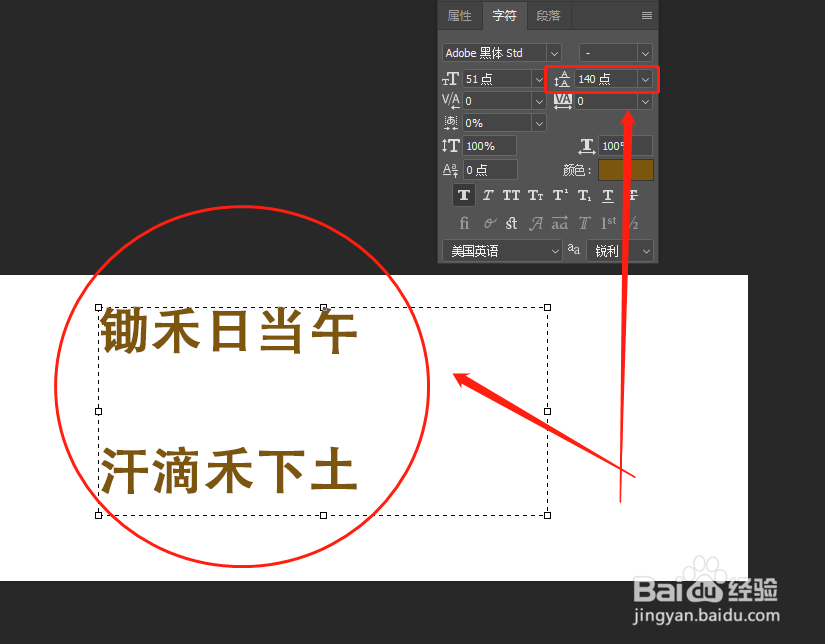Click the Tsume proportional spacing icon
The image size is (825, 644).
tap(450, 123)
